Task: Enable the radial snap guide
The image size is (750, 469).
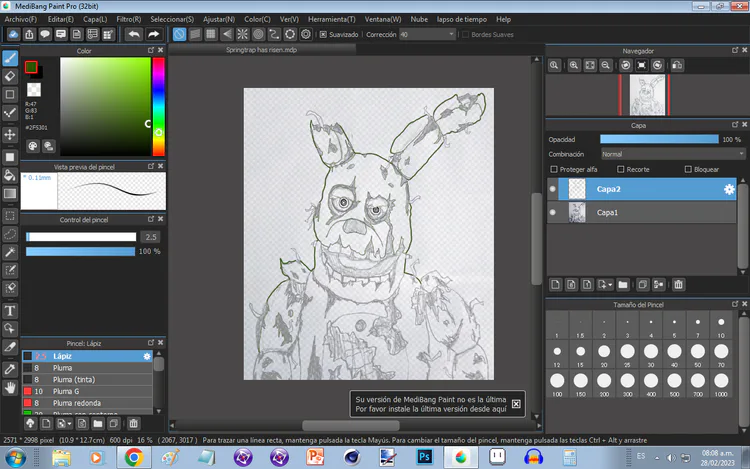Action: click(x=243, y=34)
